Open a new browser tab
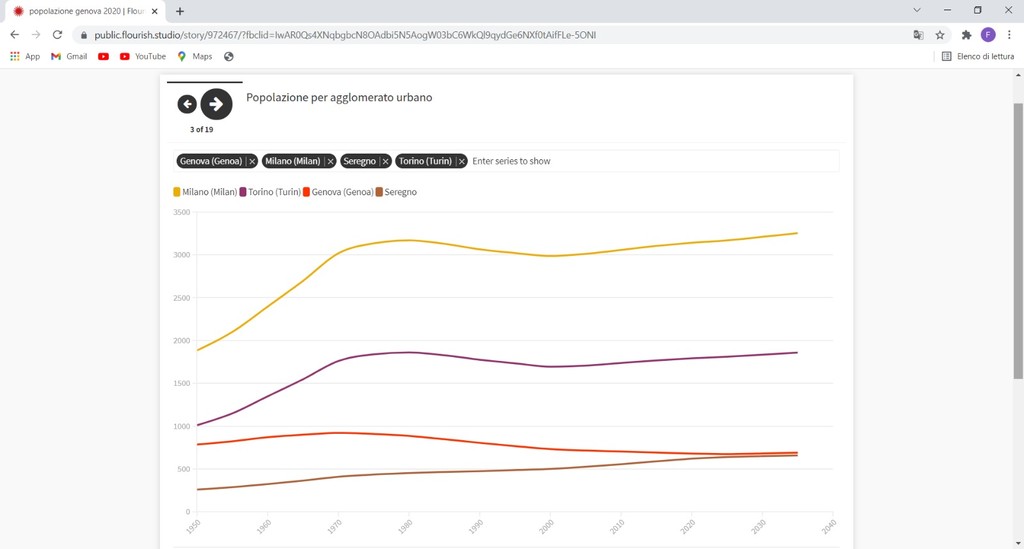The image size is (1024, 549). pyautogui.click(x=180, y=11)
